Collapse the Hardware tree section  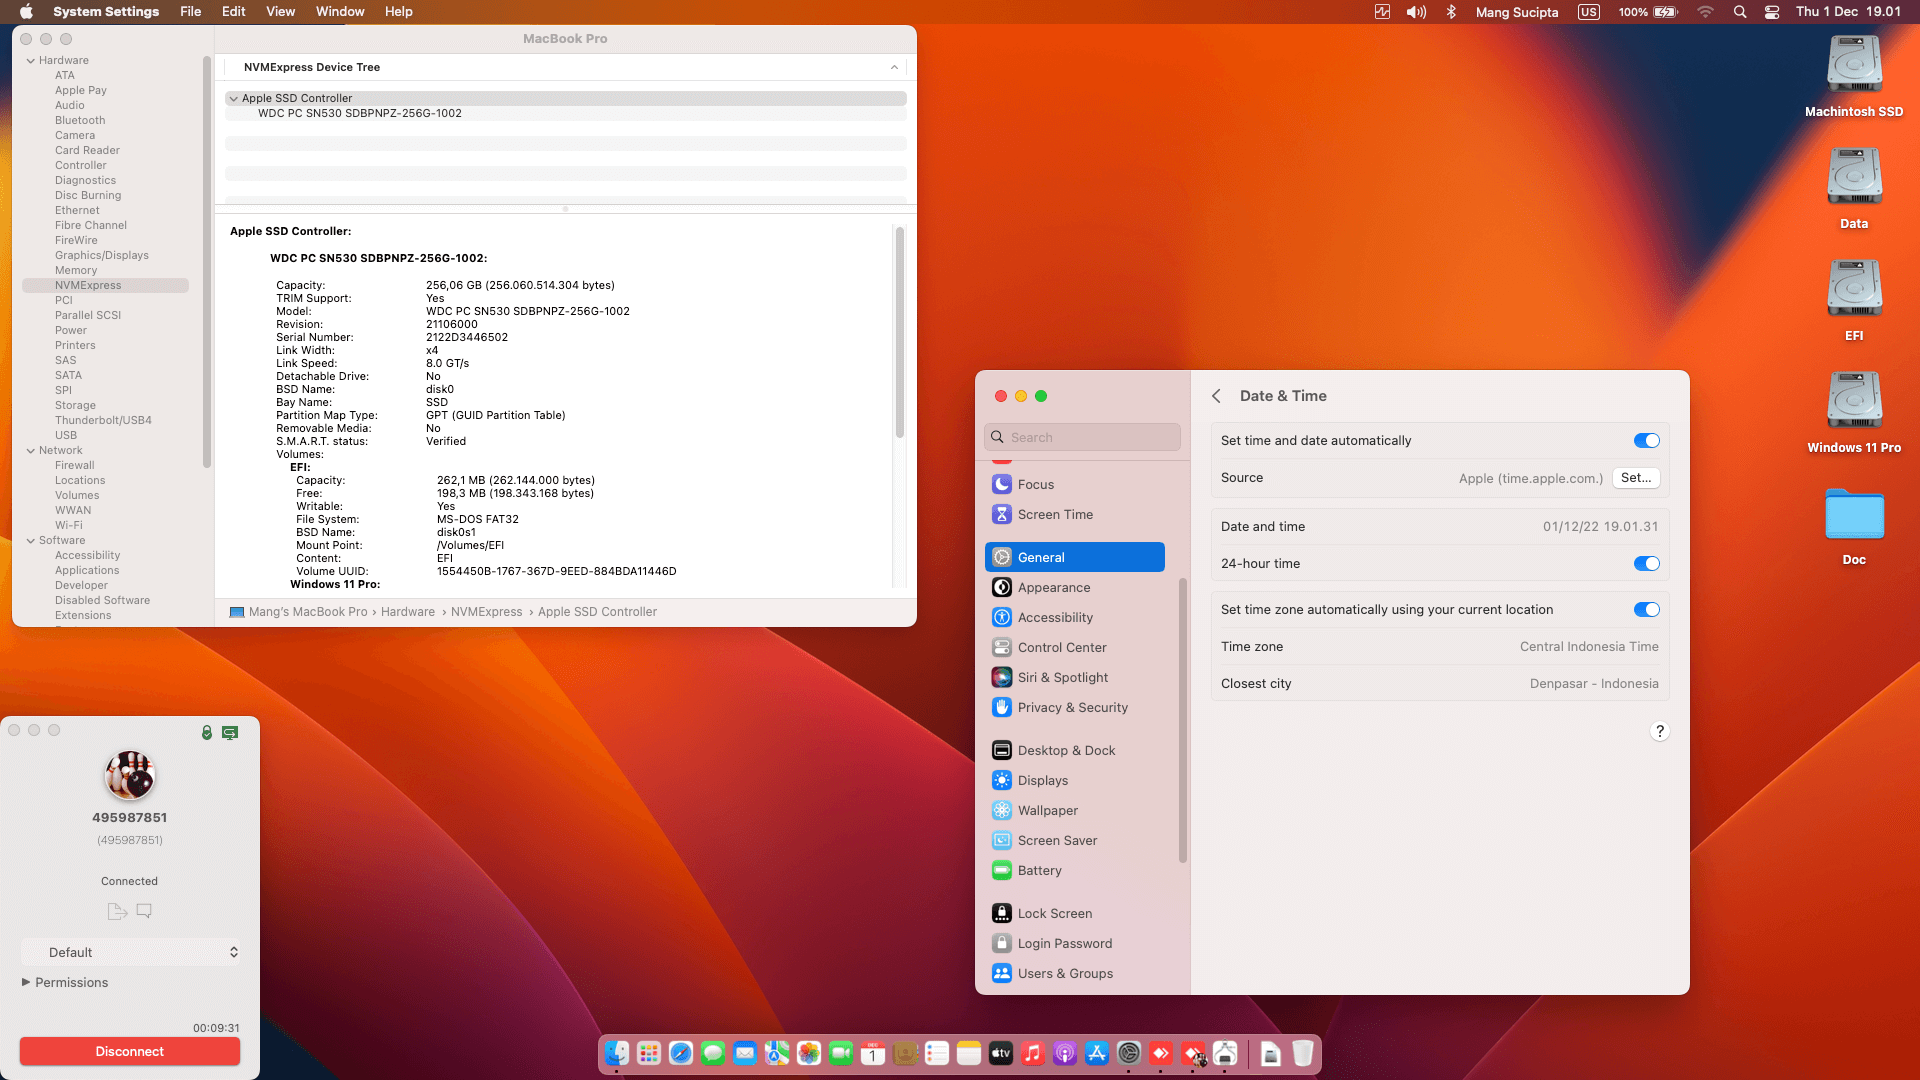click(x=31, y=61)
